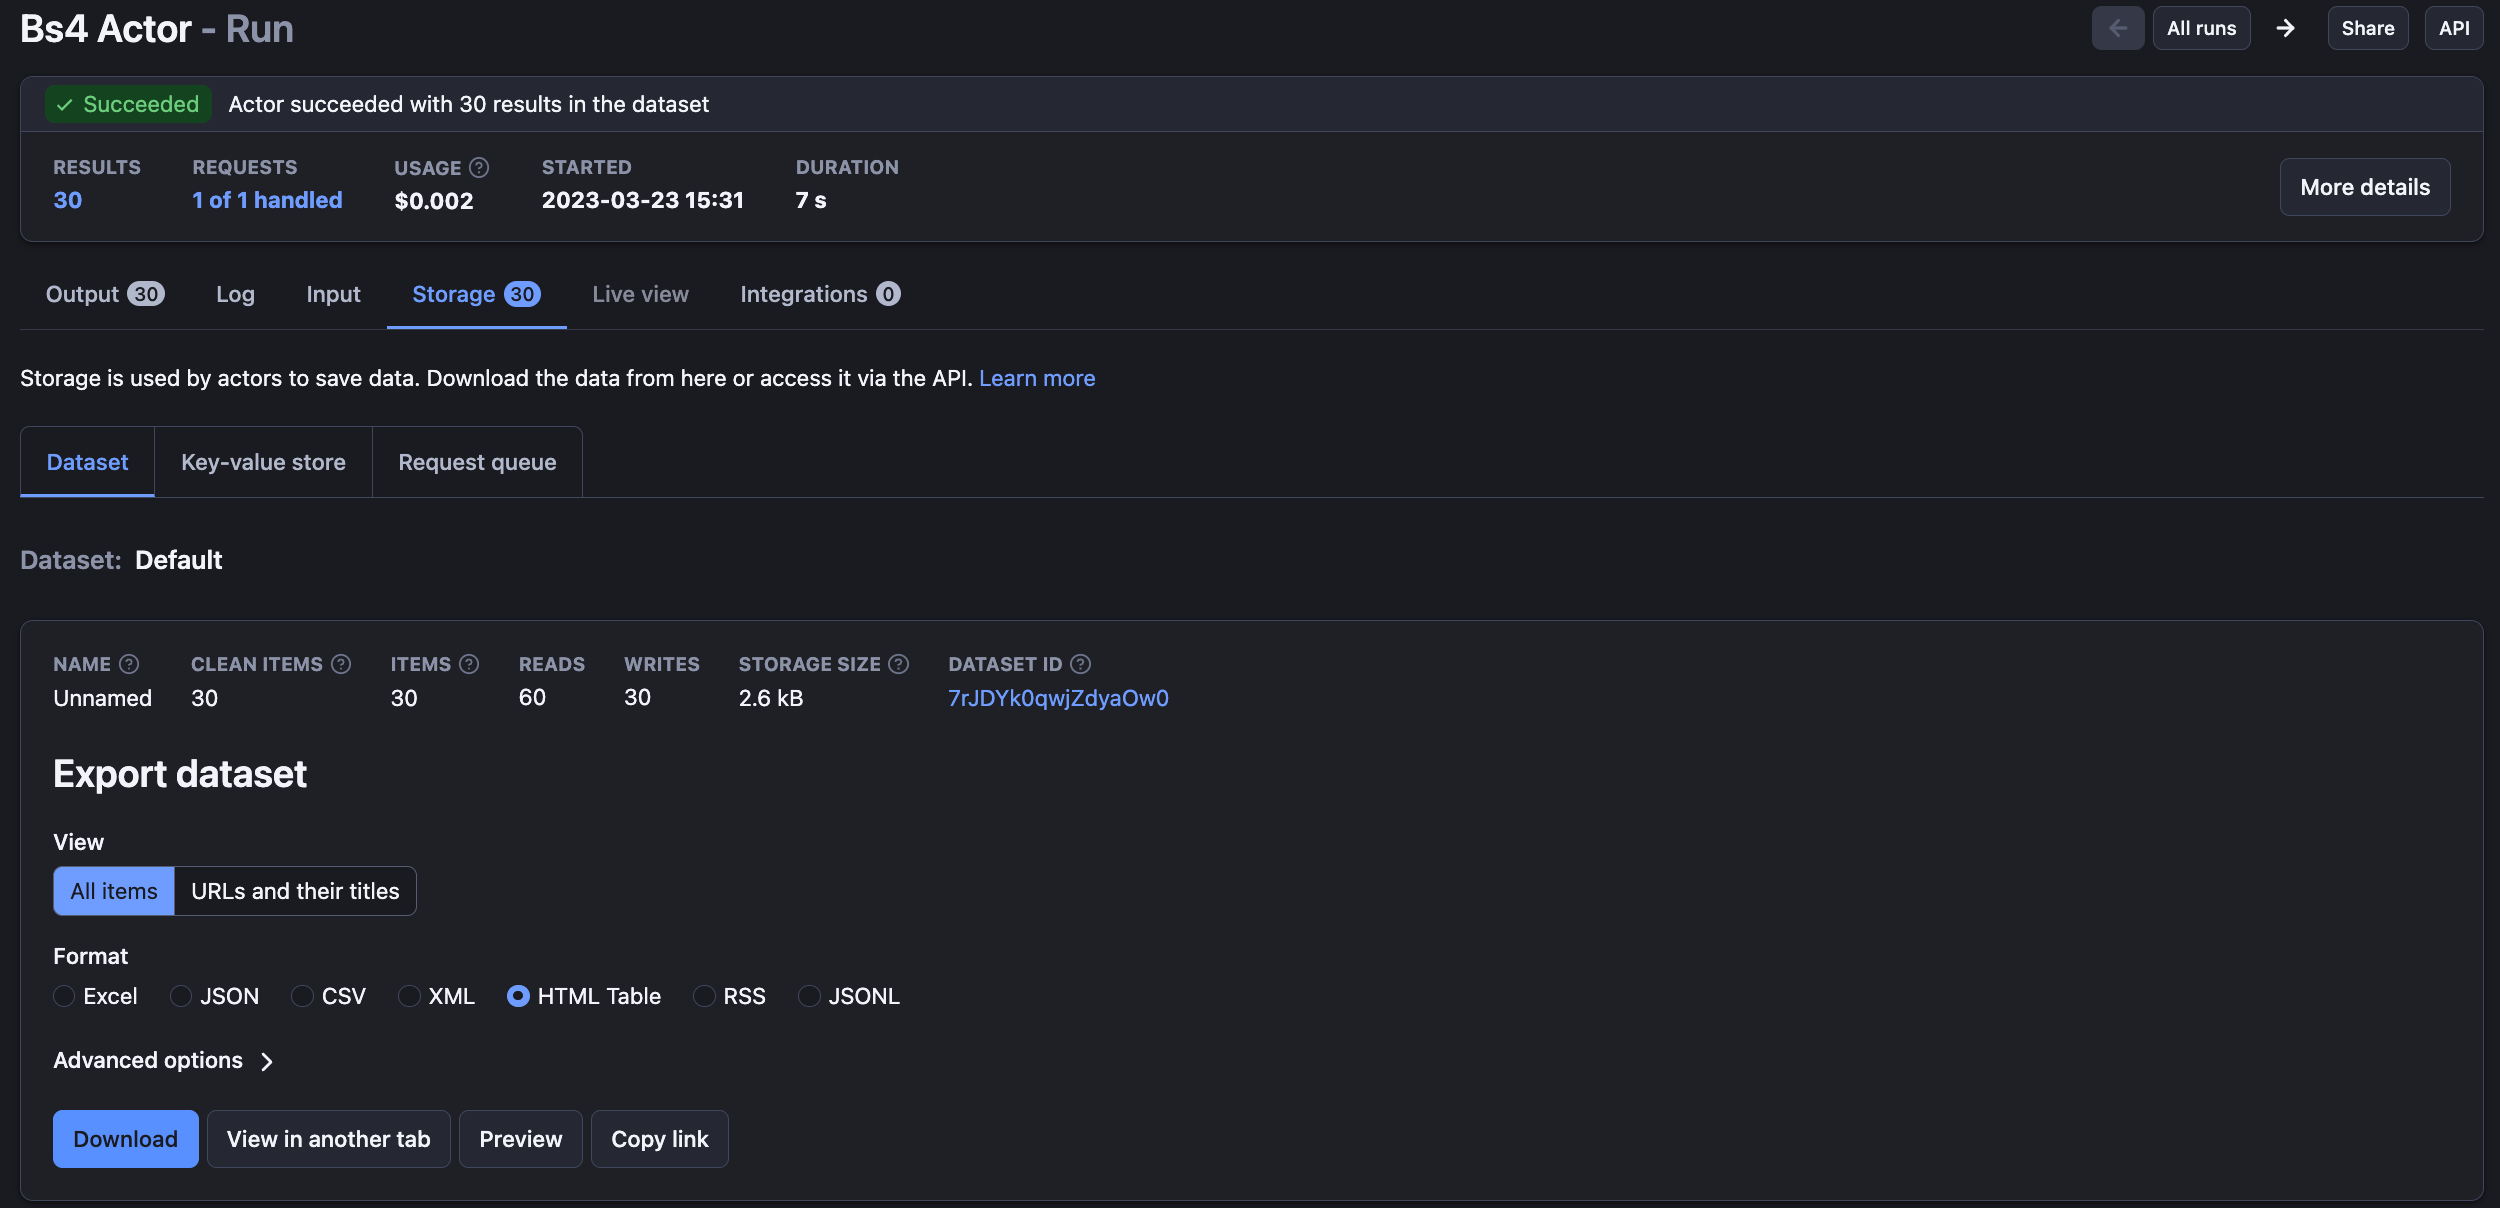Viewport: 2500px width, 1208px height.
Task: Expand Advanced options section
Action: [x=163, y=1060]
